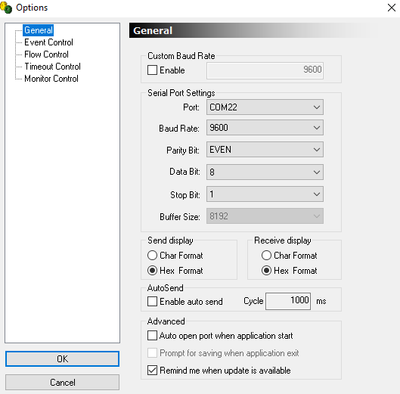Image resolution: width=400 pixels, height=394 pixels.
Task: Confirm settings with the OK button
Action: pos(62,359)
